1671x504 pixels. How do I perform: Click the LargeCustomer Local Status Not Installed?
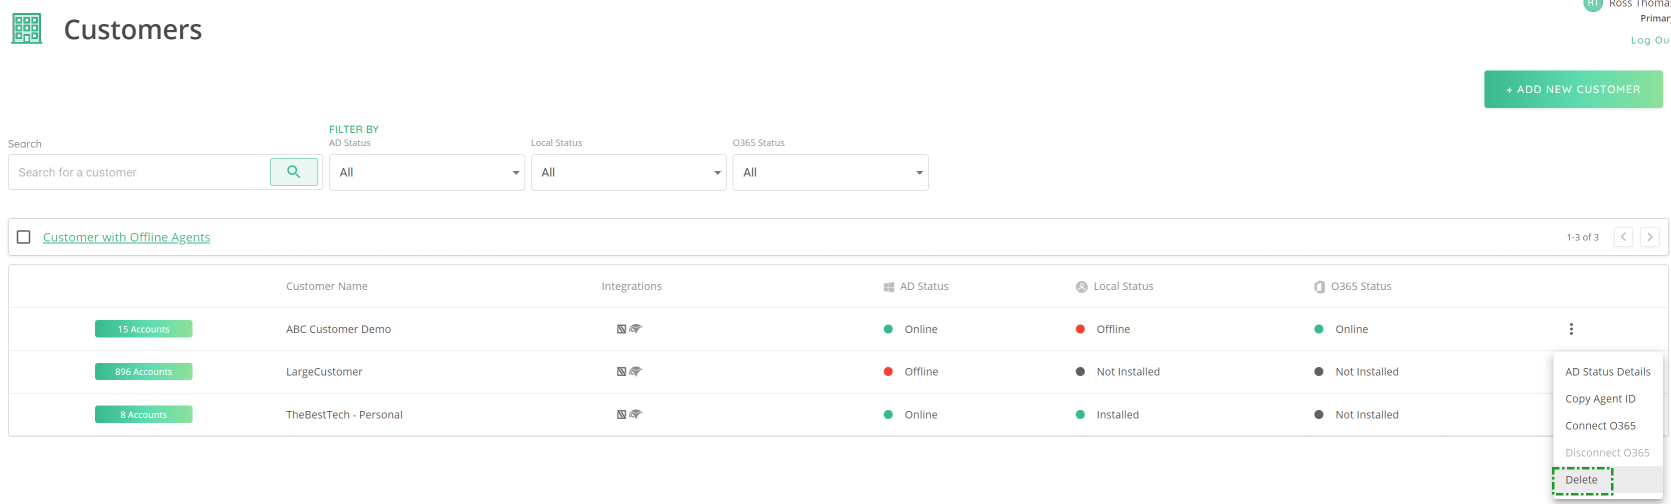(1128, 372)
